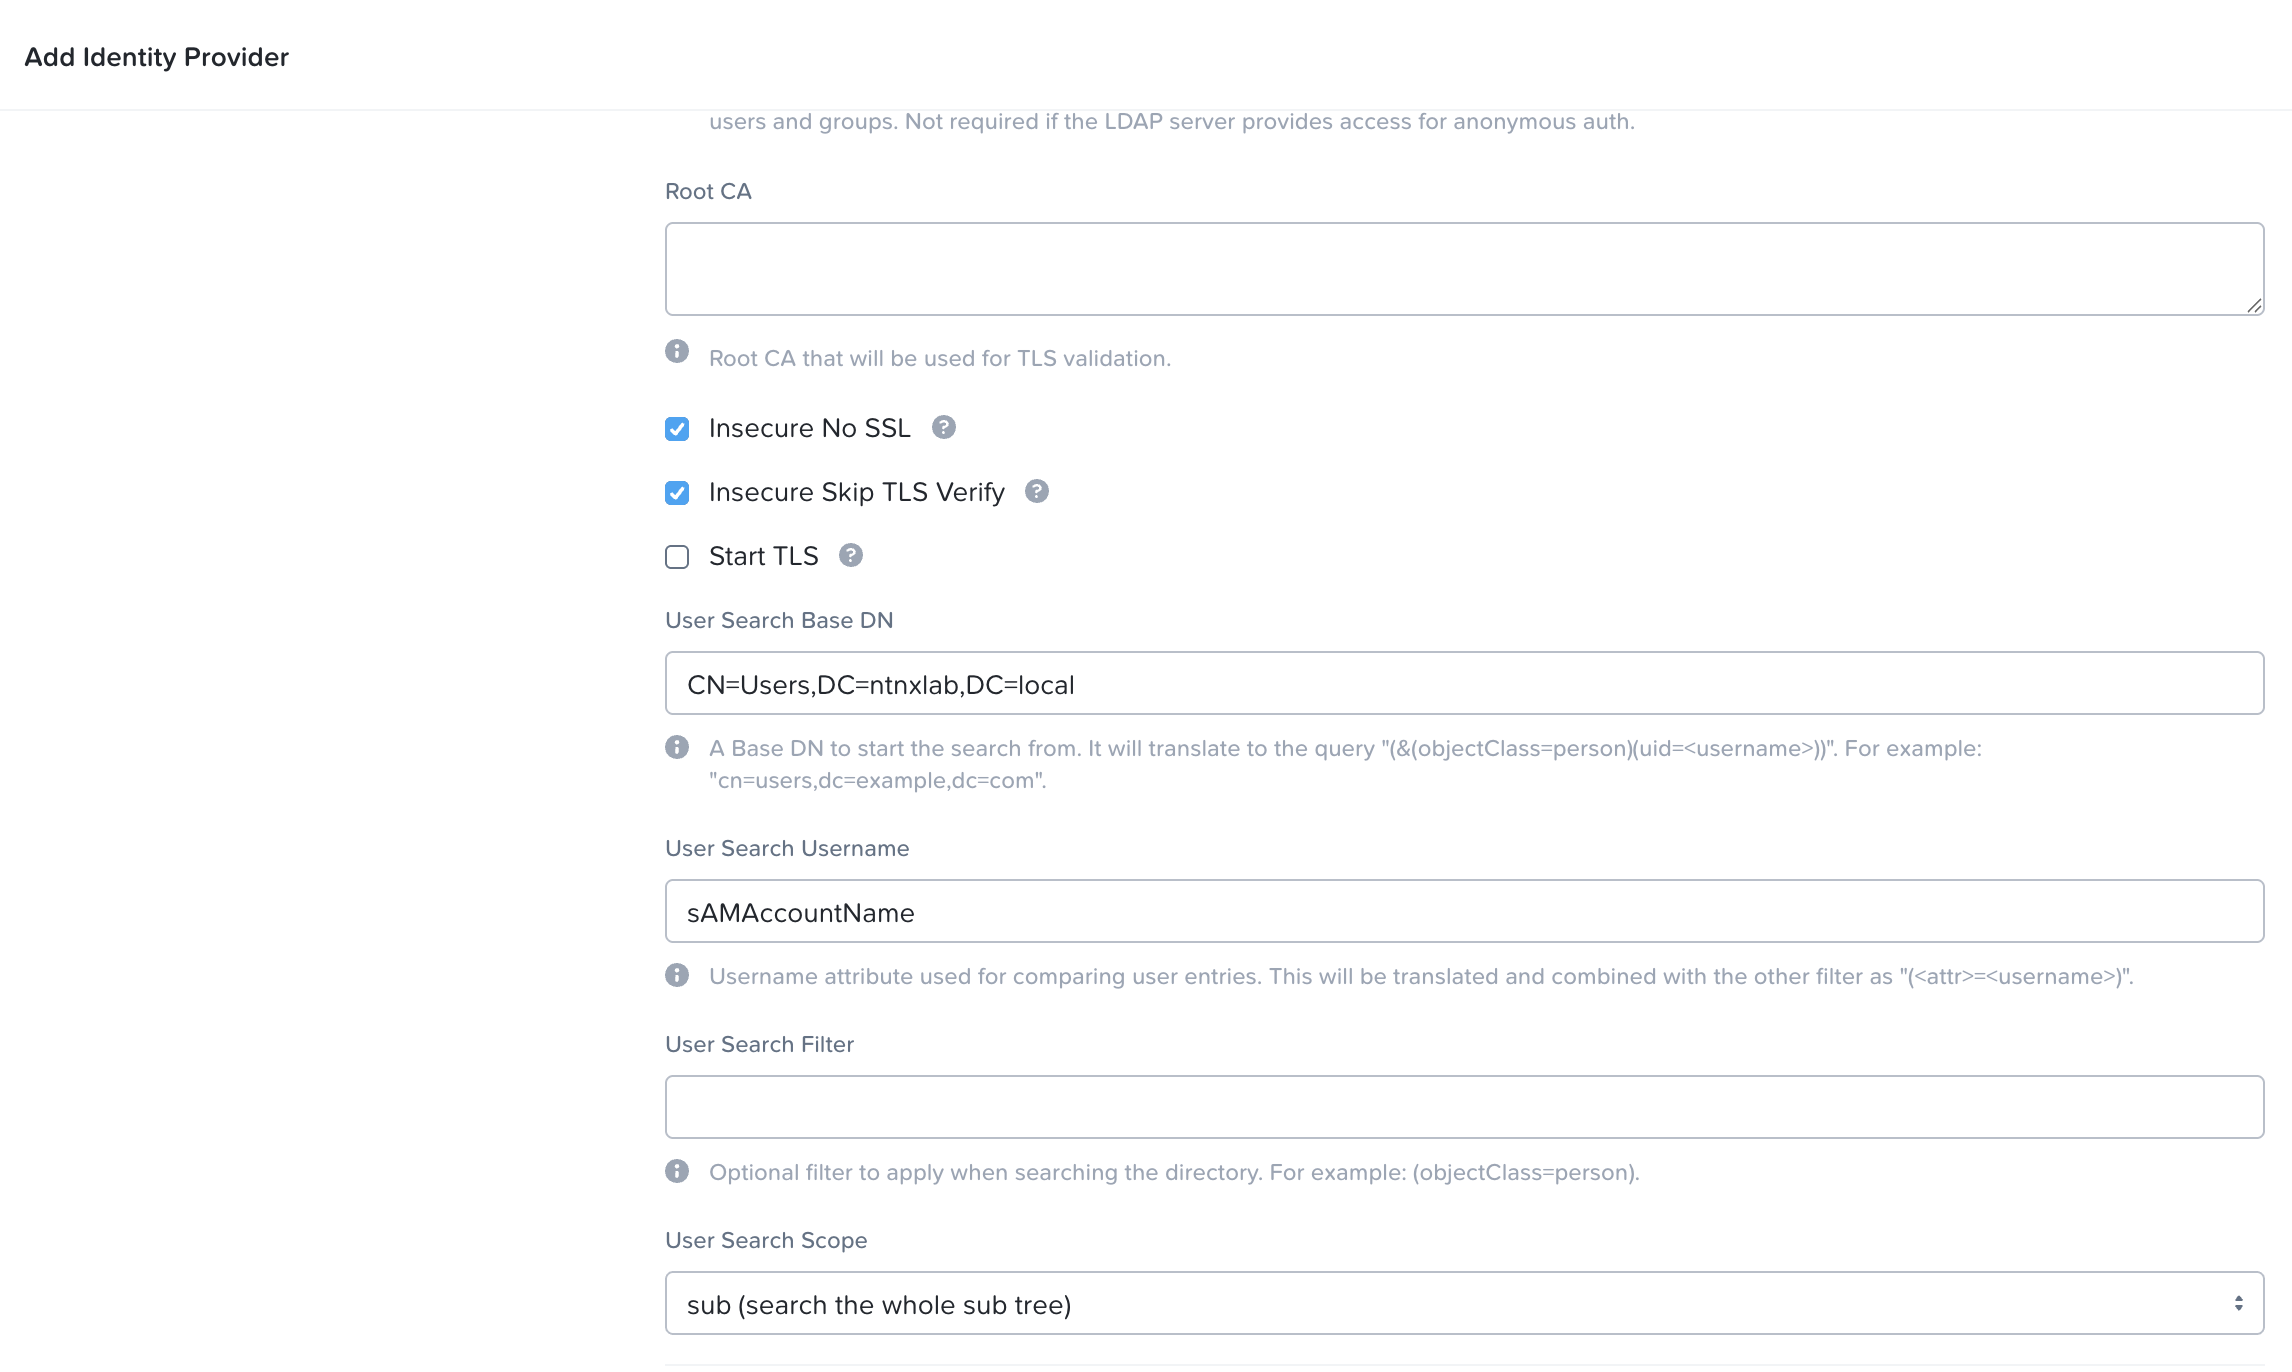
Task: Click the empty User Search Filter field
Action: point(1464,1108)
